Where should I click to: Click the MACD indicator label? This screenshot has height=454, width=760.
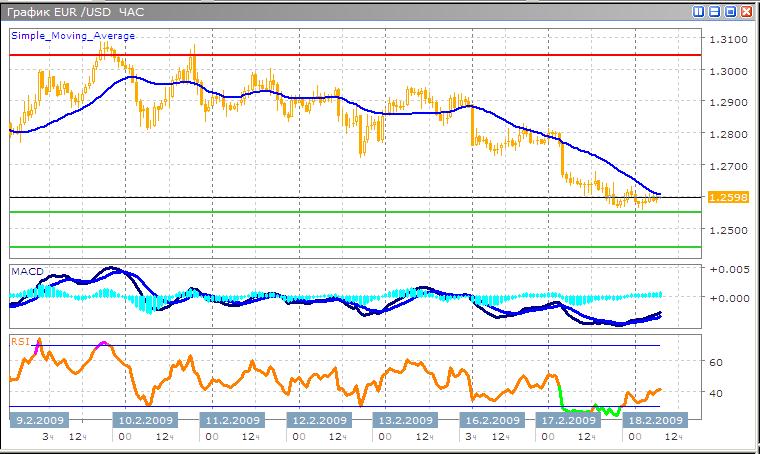point(25,271)
